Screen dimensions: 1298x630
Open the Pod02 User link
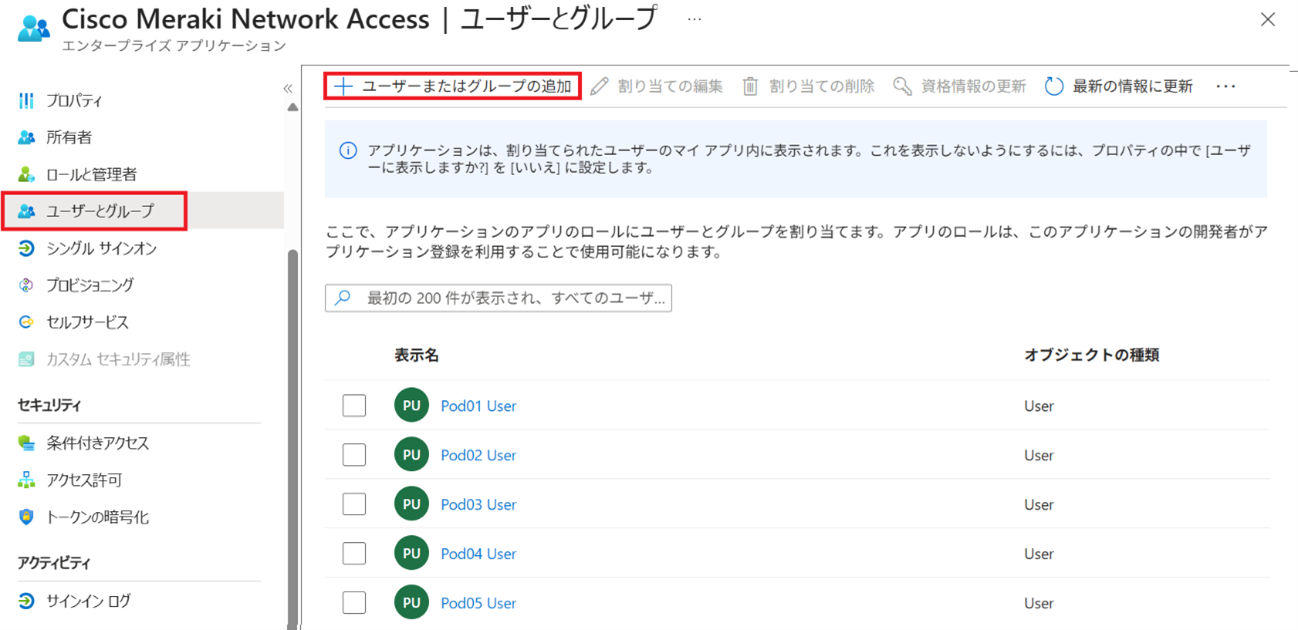478,455
